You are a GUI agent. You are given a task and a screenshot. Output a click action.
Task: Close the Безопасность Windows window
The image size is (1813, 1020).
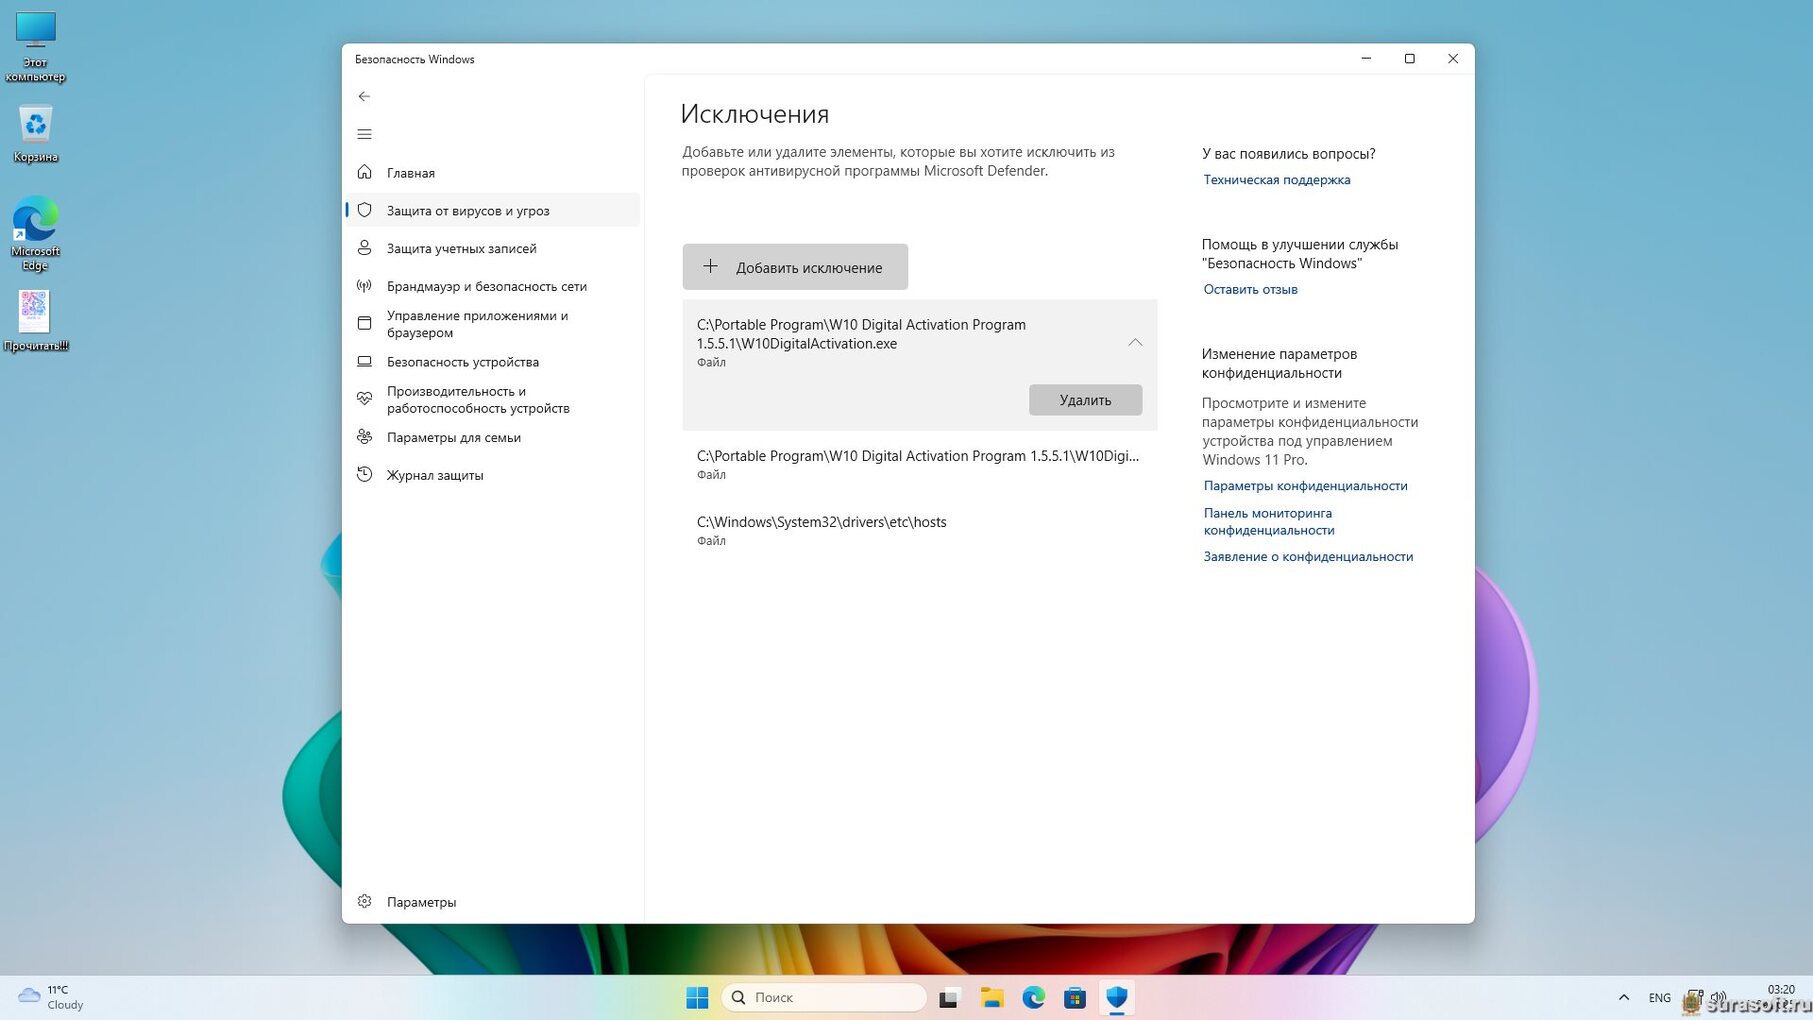1453,59
